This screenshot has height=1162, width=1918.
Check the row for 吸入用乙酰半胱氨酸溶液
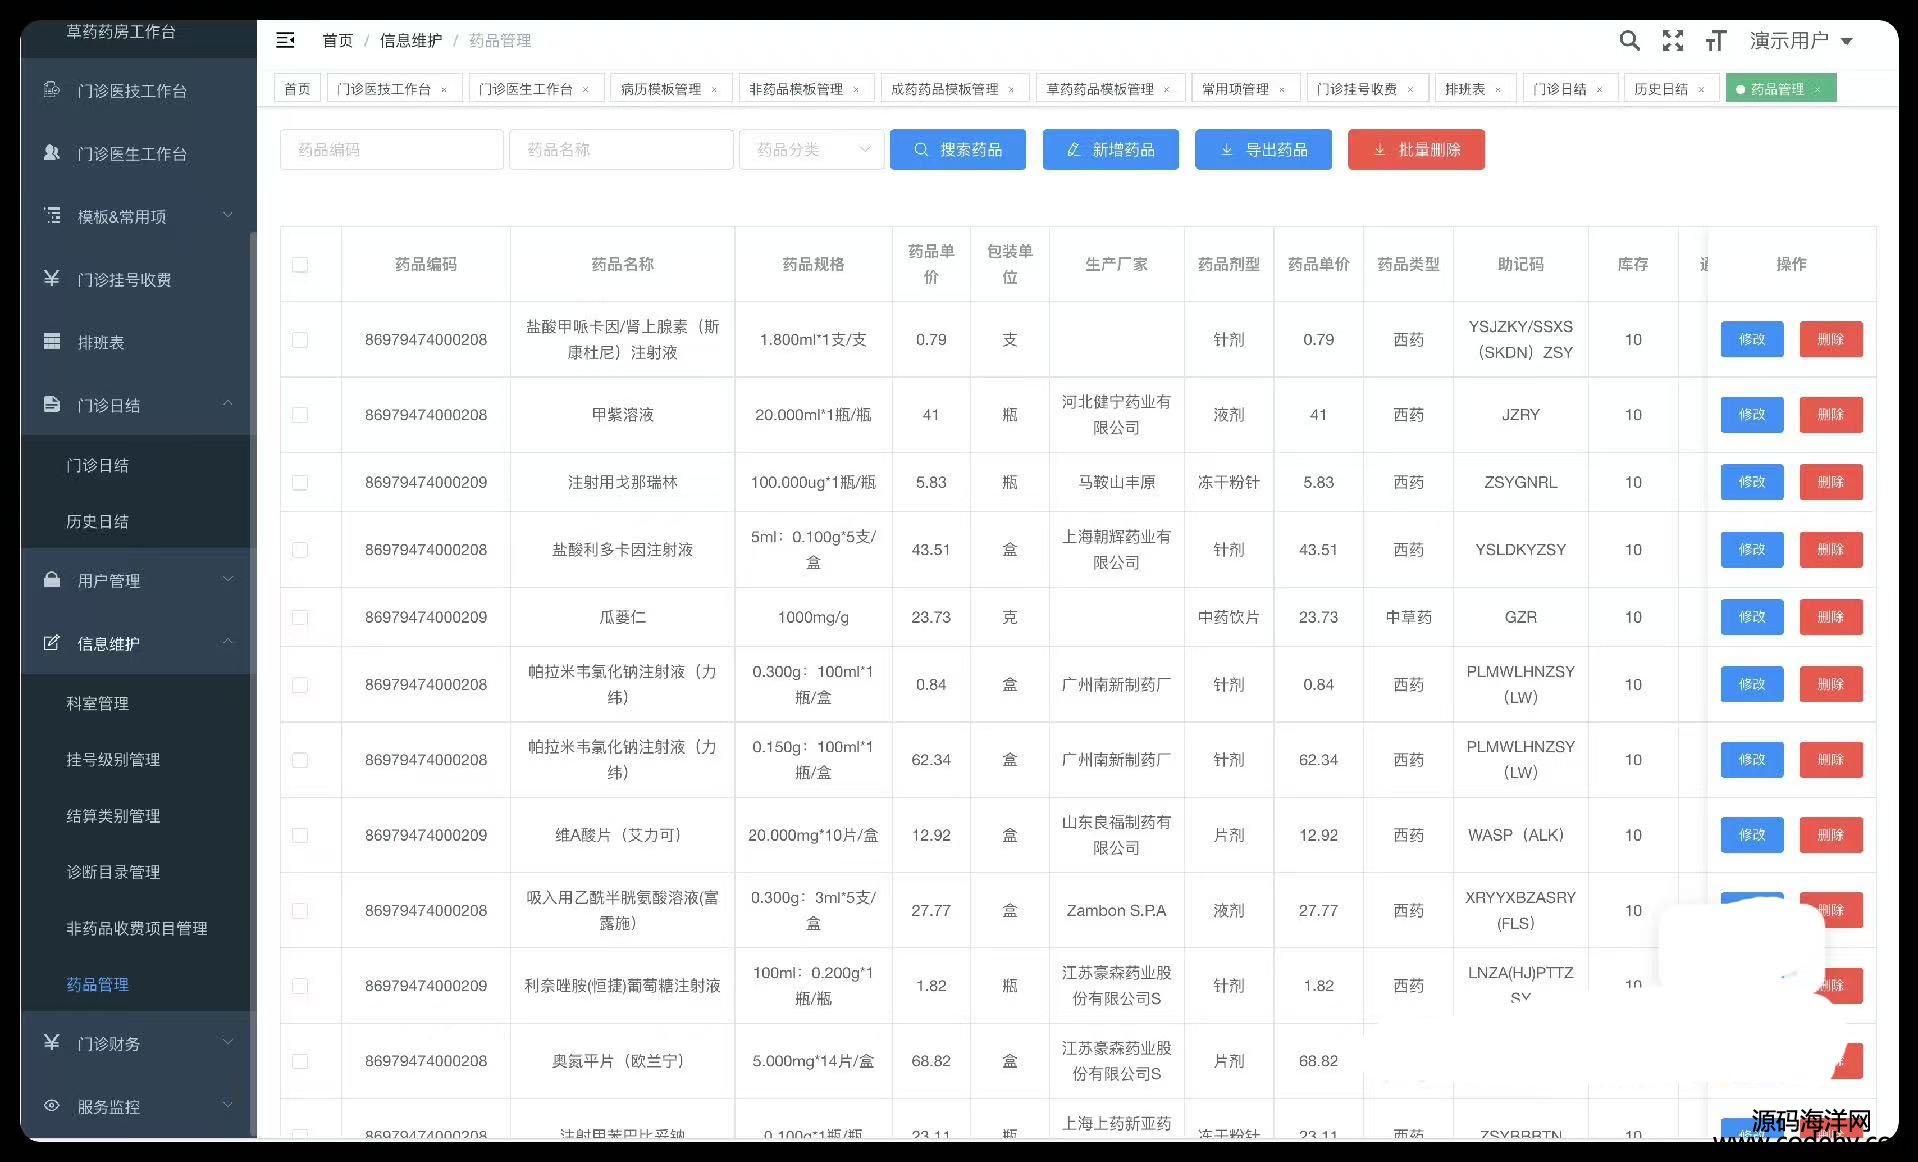pos(300,910)
